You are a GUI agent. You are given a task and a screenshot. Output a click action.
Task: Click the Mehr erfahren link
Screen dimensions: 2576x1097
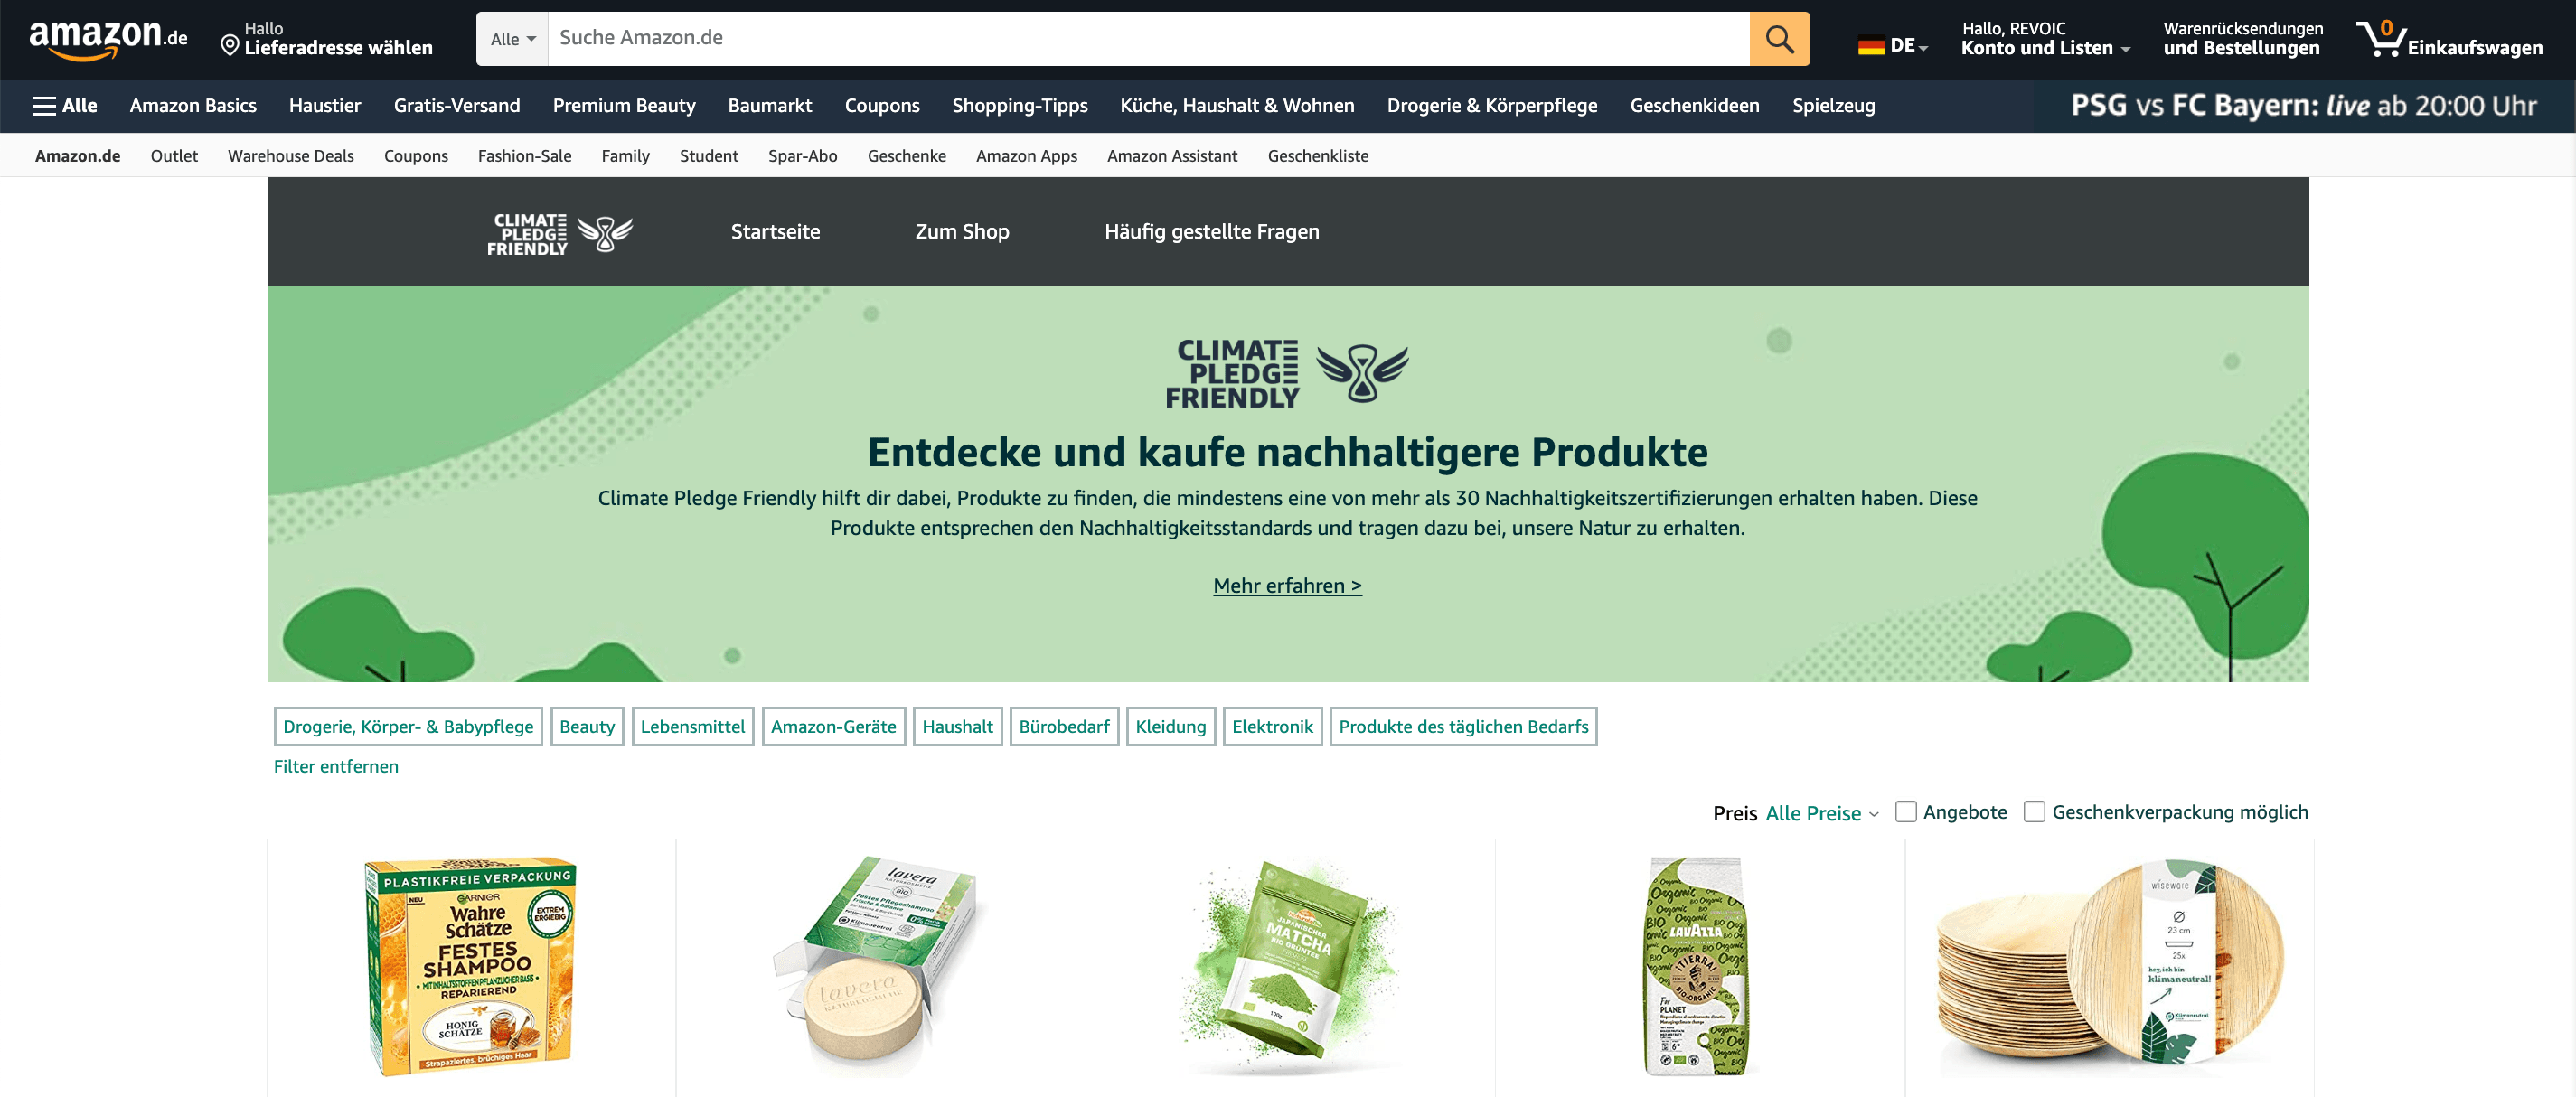pos(1286,585)
